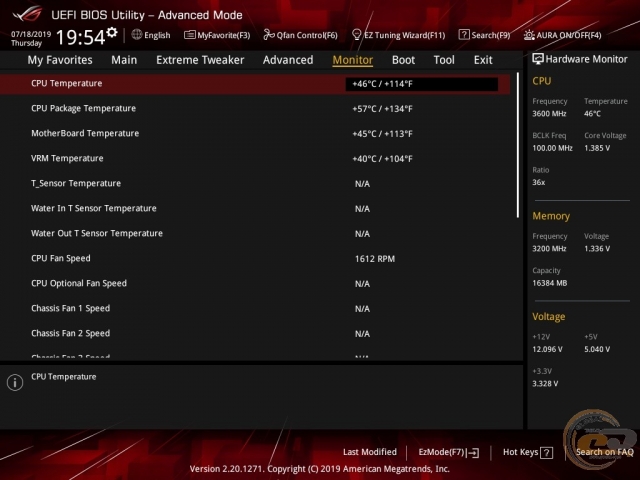Click +5V reading 5.040 V
Image resolution: width=640 pixels, height=480 pixels.
pos(597,349)
